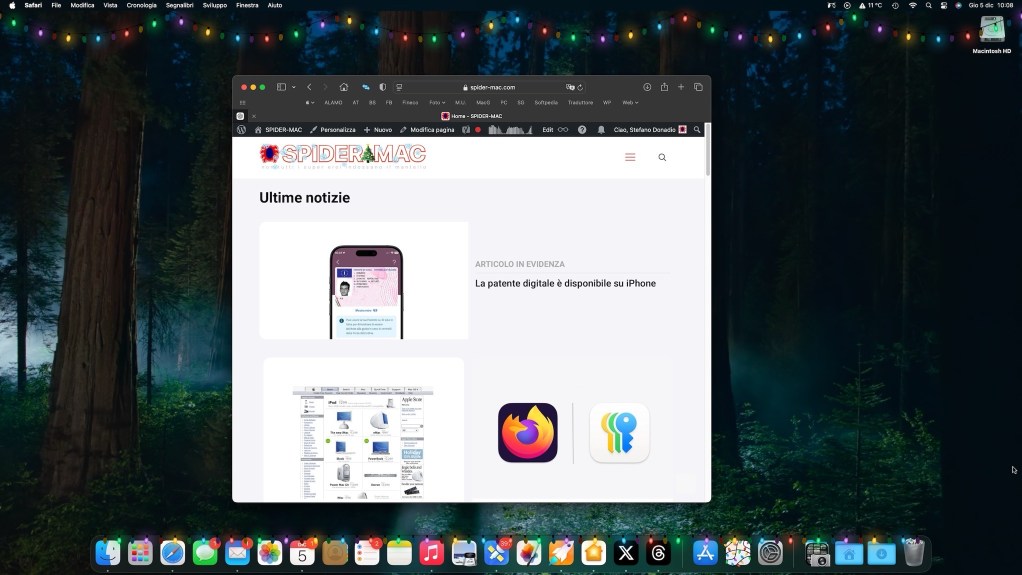Click Personalizza in admin bar

tap(333, 130)
